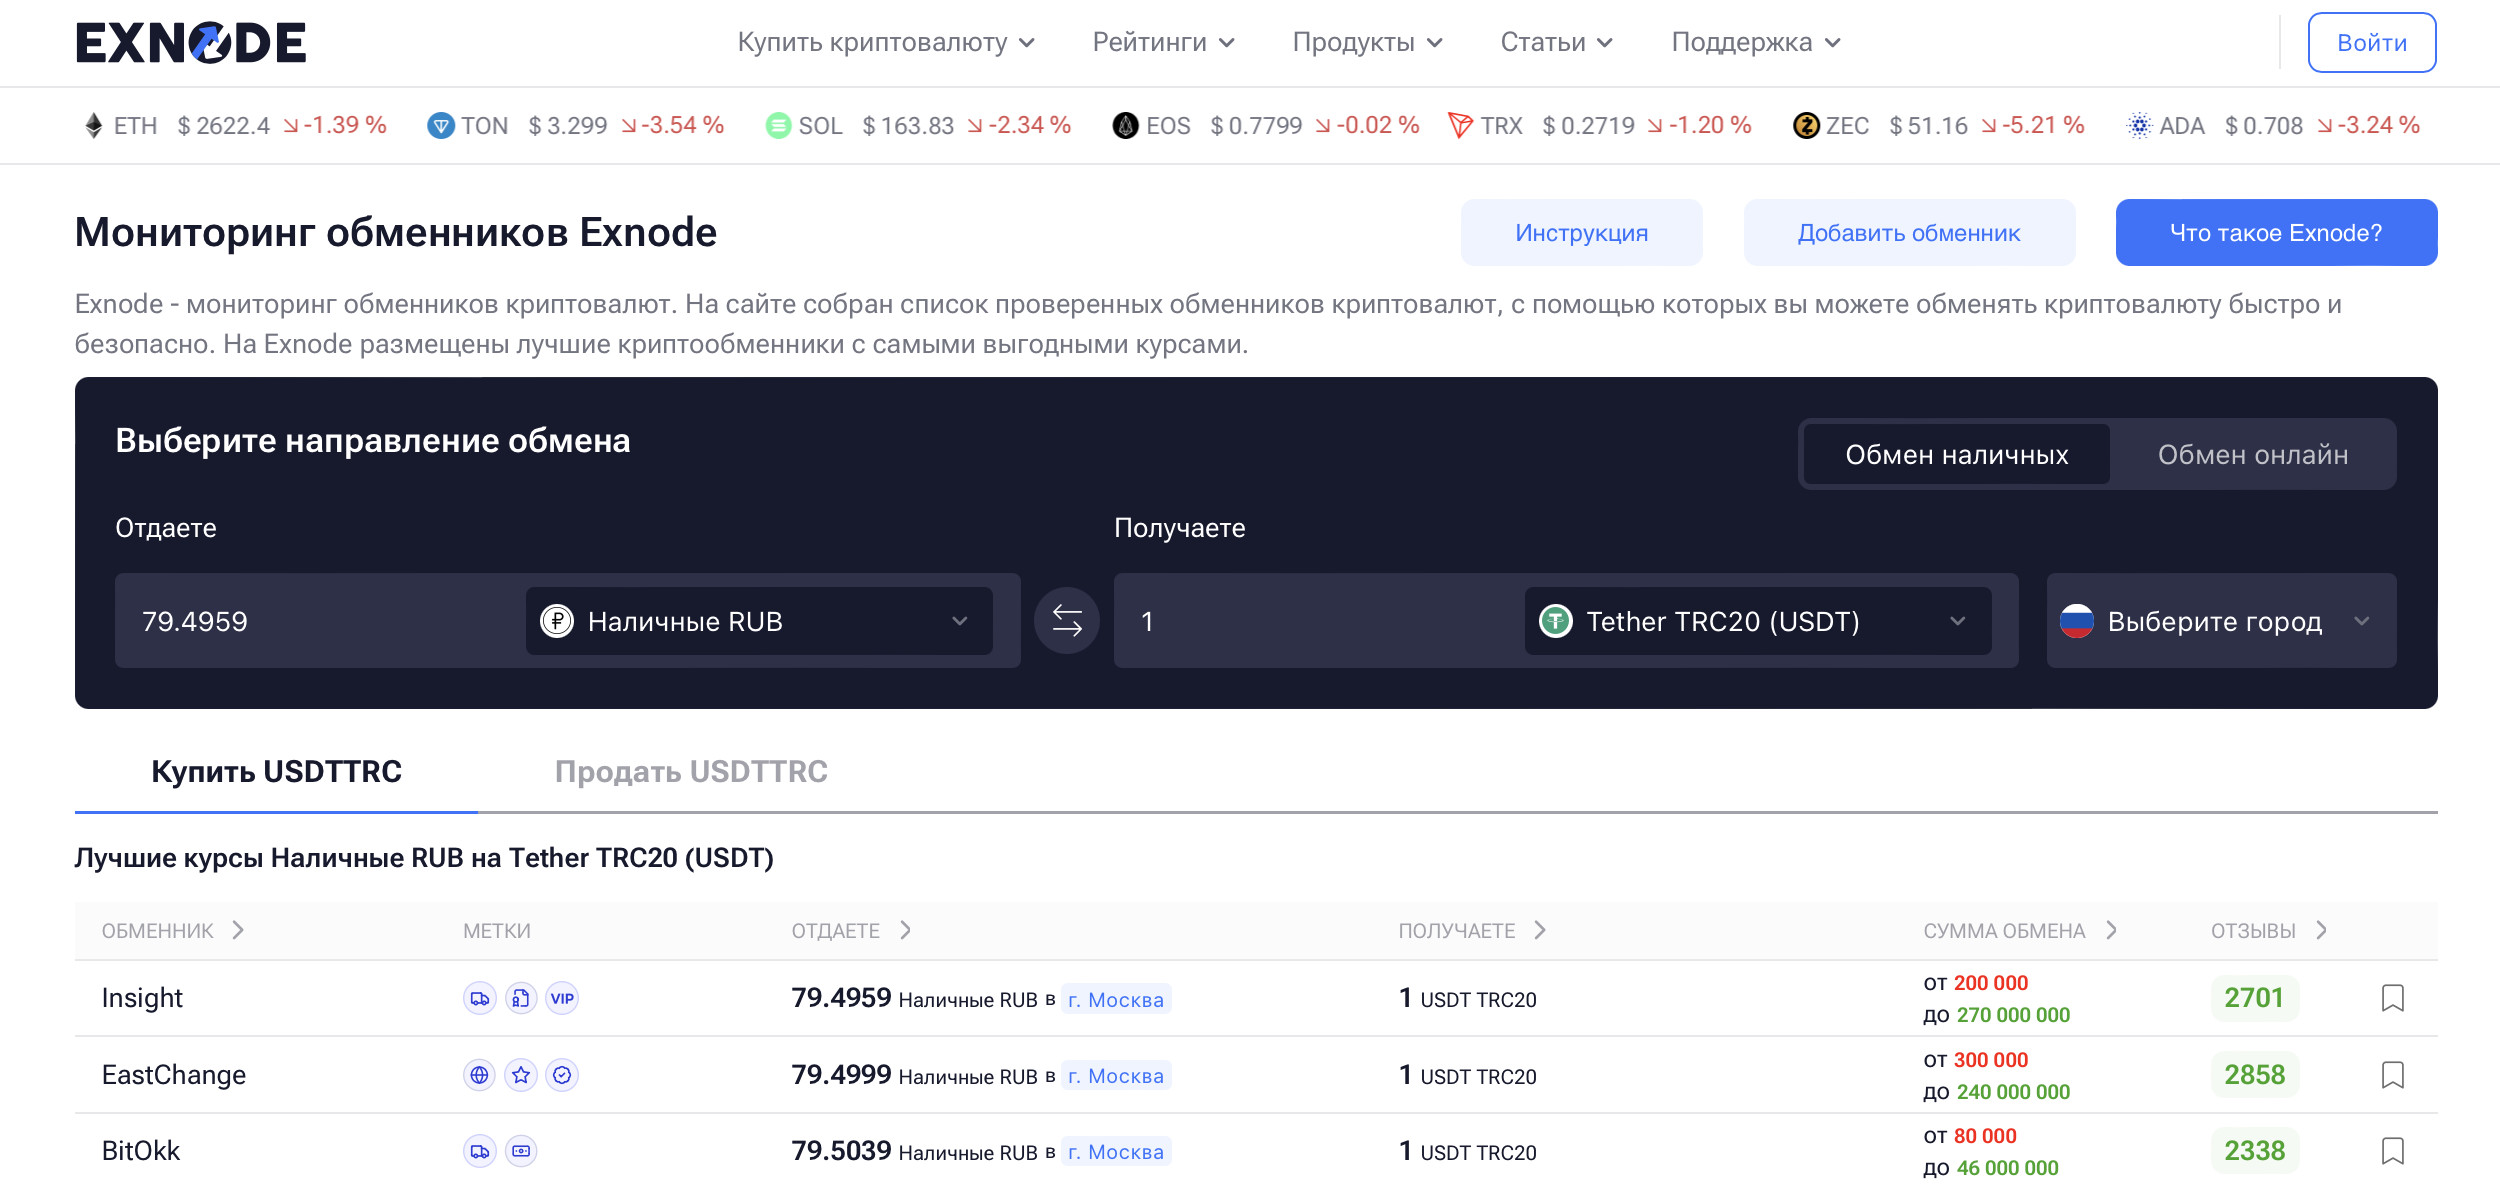Click the cash banknote badge on BitOkk row
Image resolution: width=2500 pixels, height=1184 pixels.
[521, 1151]
